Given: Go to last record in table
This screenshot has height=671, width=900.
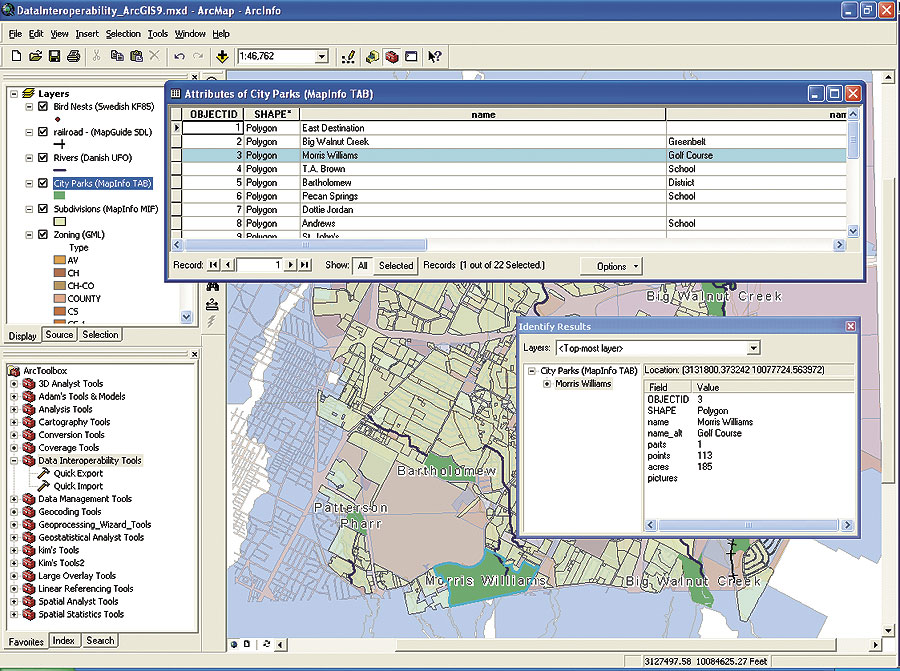Looking at the screenshot, I should [x=305, y=265].
